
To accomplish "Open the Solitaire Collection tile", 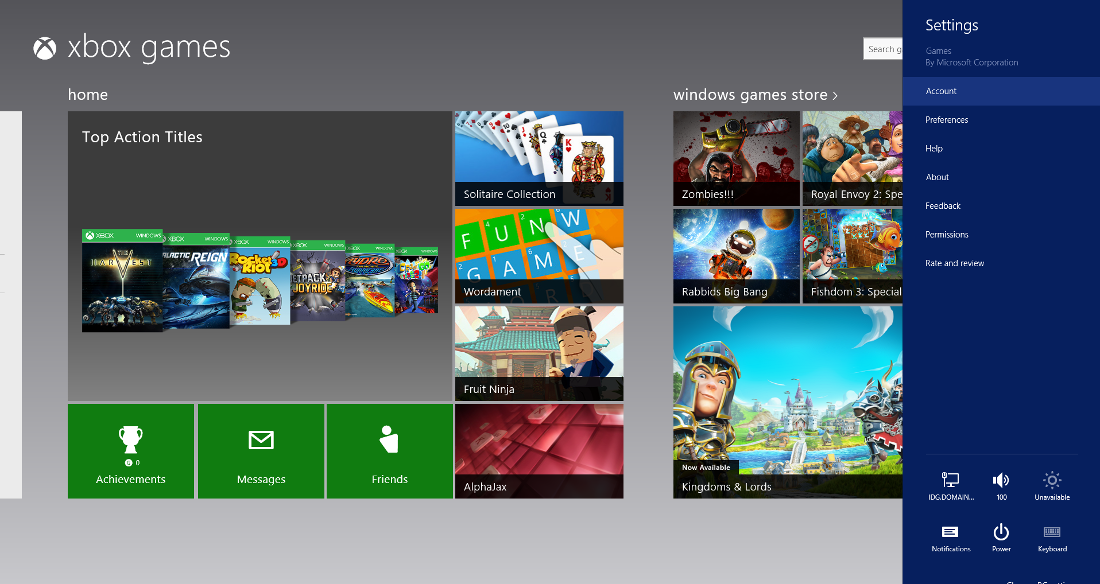I will [x=539, y=159].
